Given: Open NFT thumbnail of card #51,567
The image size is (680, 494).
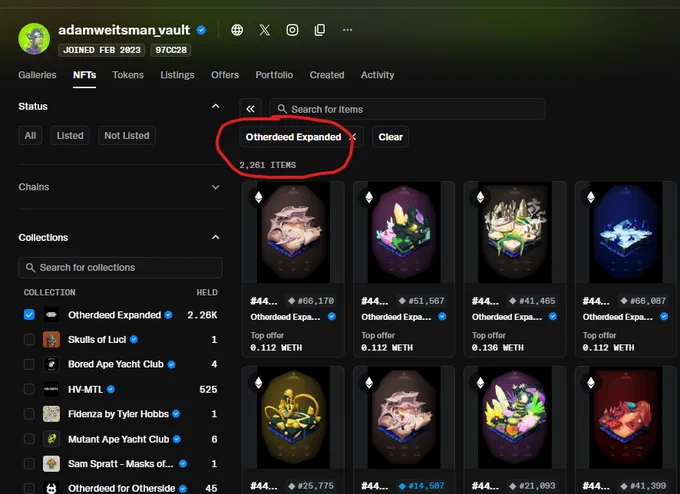Looking at the screenshot, I should [404, 232].
